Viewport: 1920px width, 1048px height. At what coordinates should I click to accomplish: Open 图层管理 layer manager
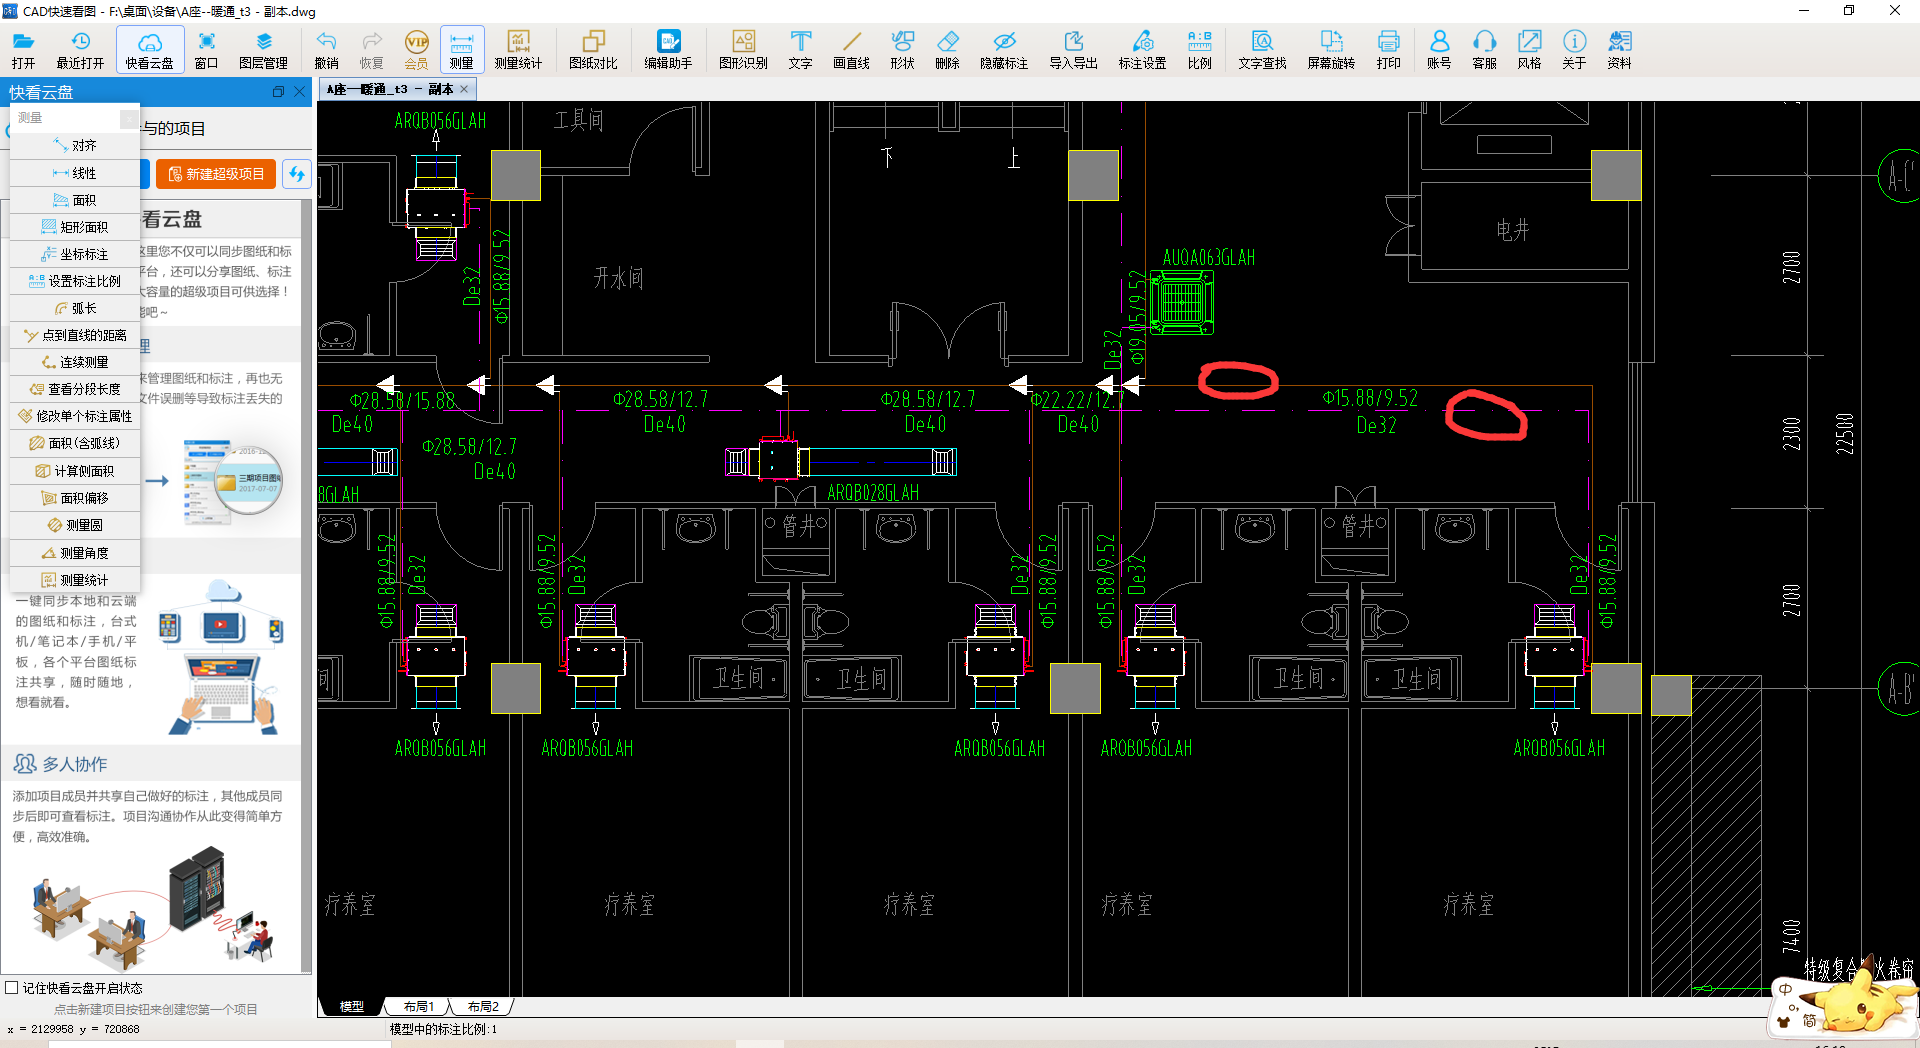pos(263,50)
